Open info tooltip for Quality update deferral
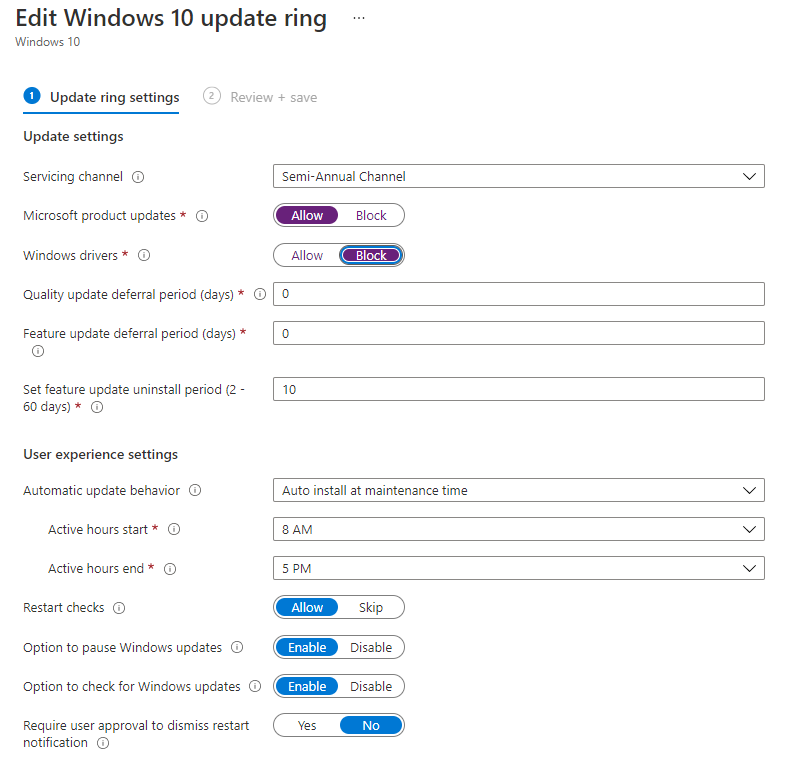Viewport: 807px width, 759px height. pos(260,294)
